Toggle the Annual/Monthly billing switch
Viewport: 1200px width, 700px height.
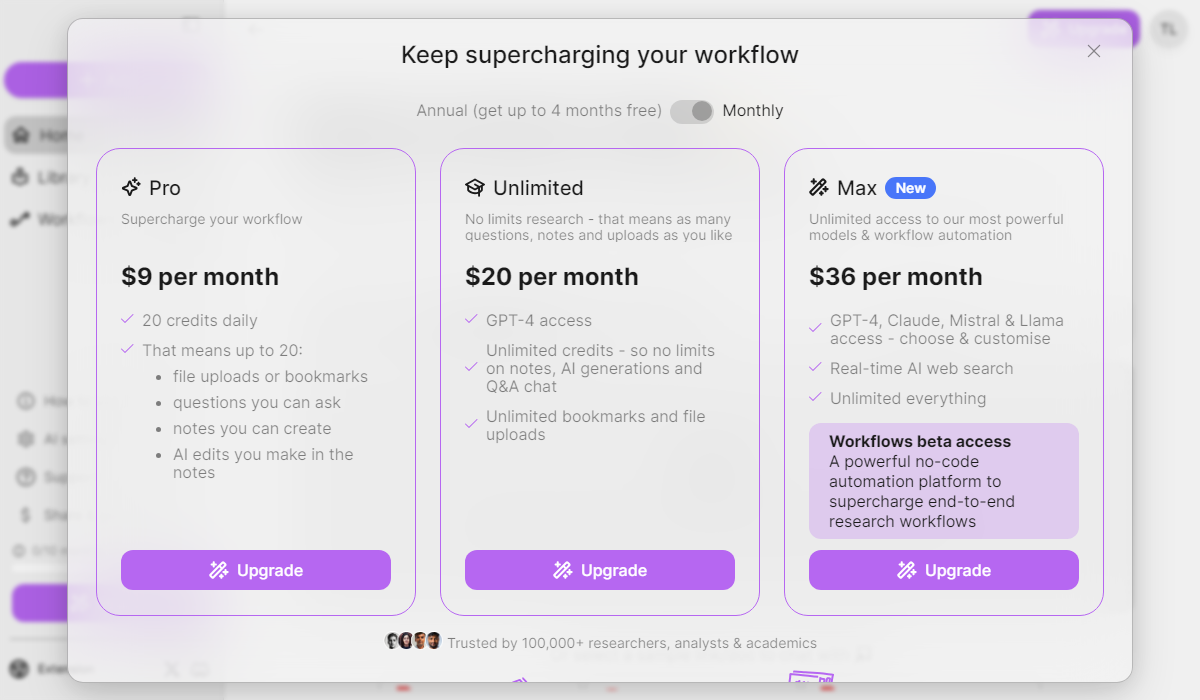pos(691,111)
